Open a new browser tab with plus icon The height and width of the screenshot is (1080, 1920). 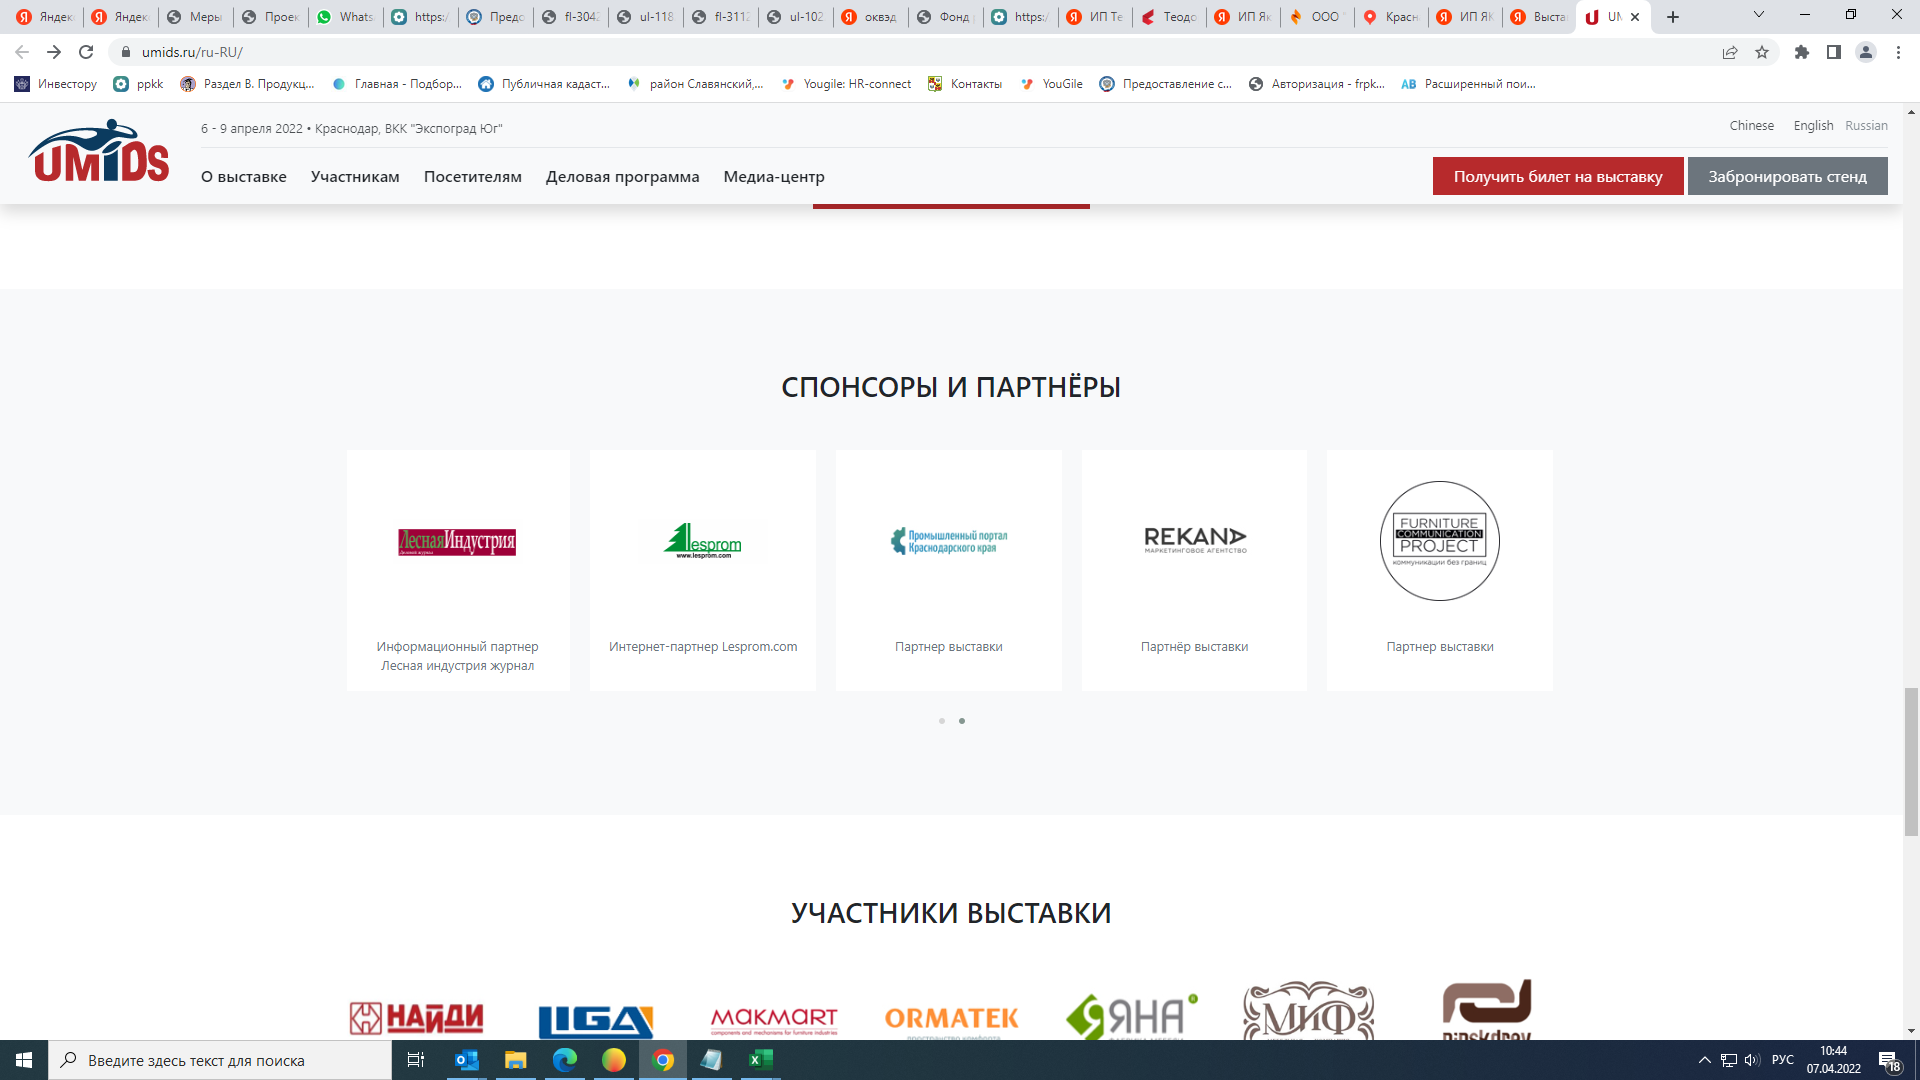1673,17
